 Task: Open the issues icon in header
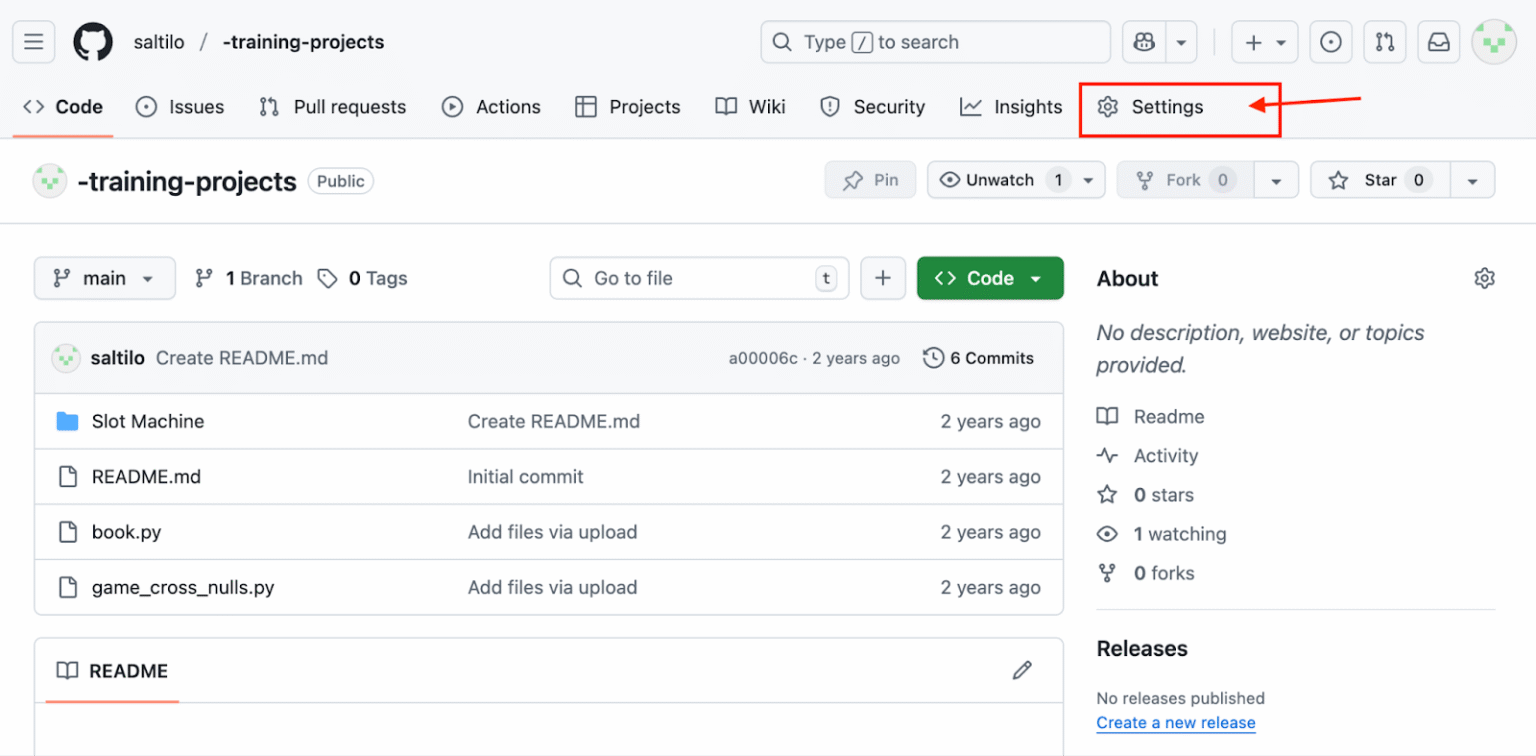(x=1330, y=42)
